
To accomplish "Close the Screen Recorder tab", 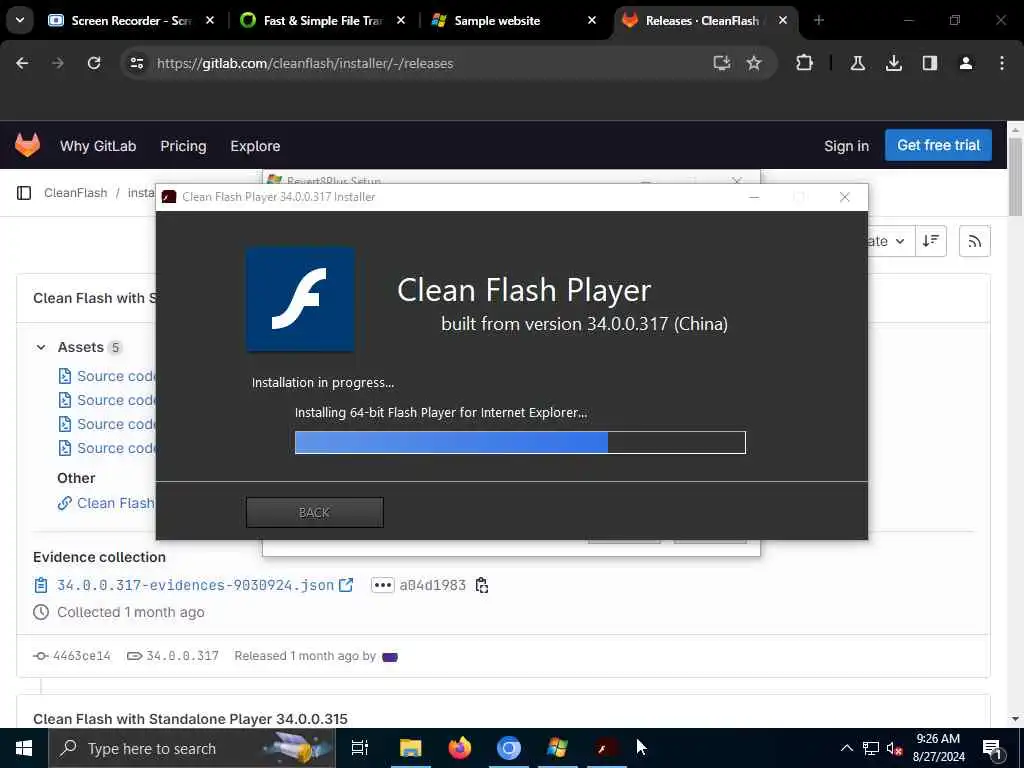I will click(210, 20).
